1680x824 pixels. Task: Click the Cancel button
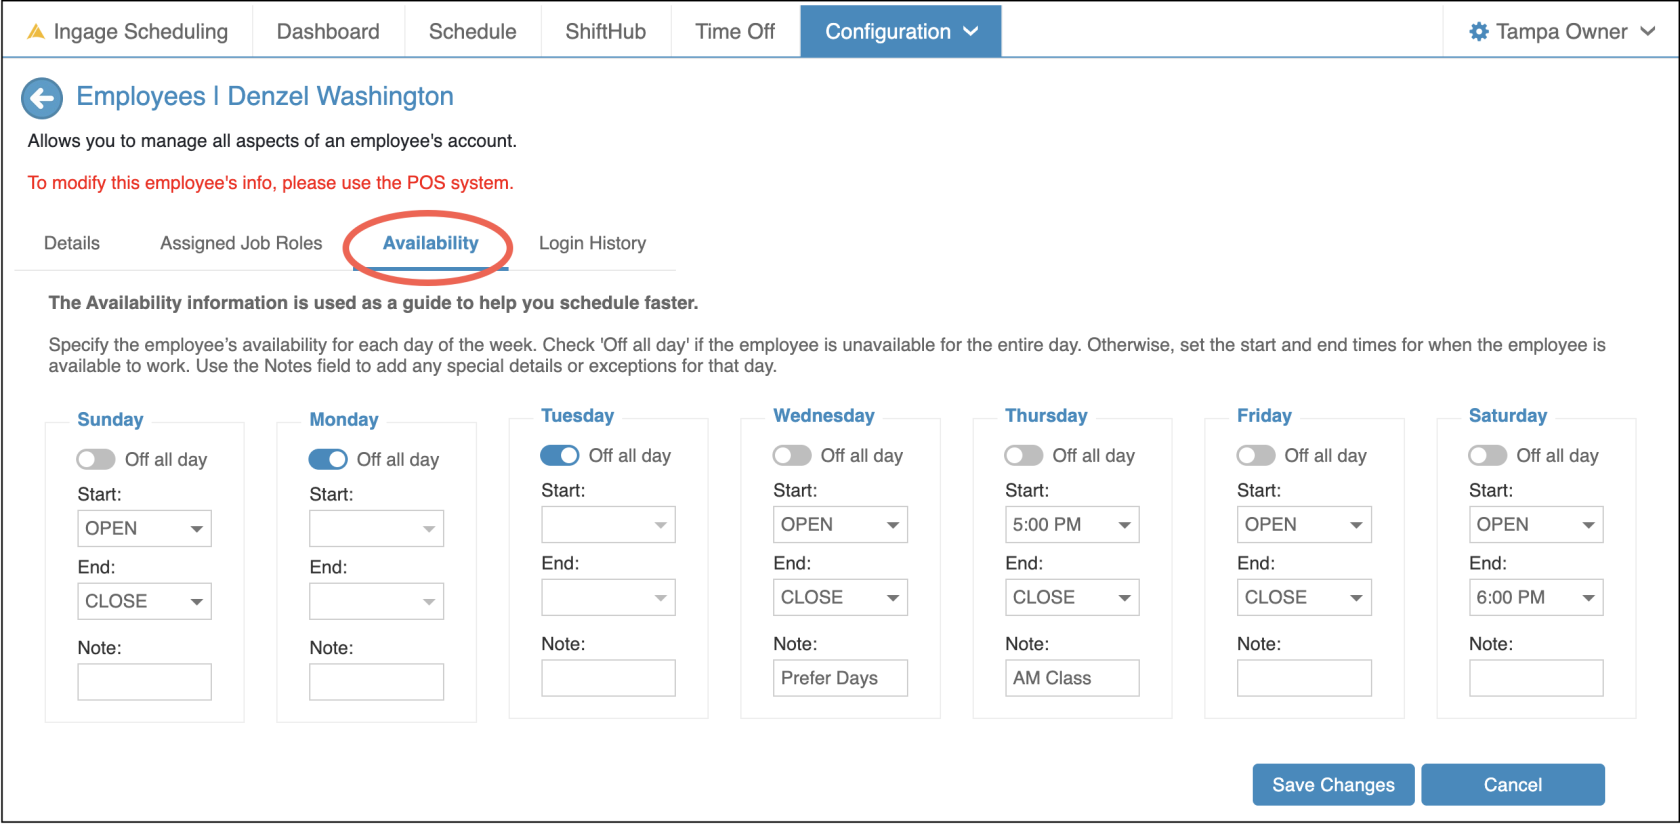coord(1512,785)
